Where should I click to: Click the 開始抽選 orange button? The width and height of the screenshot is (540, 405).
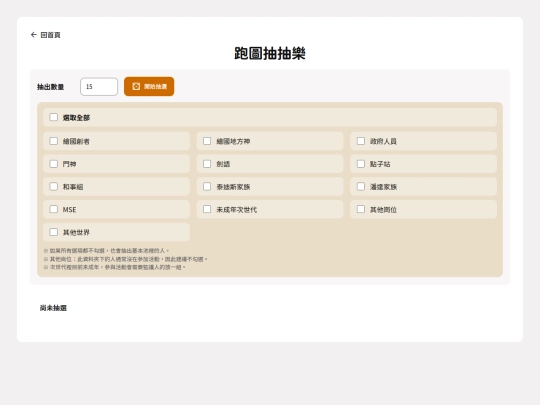[149, 86]
